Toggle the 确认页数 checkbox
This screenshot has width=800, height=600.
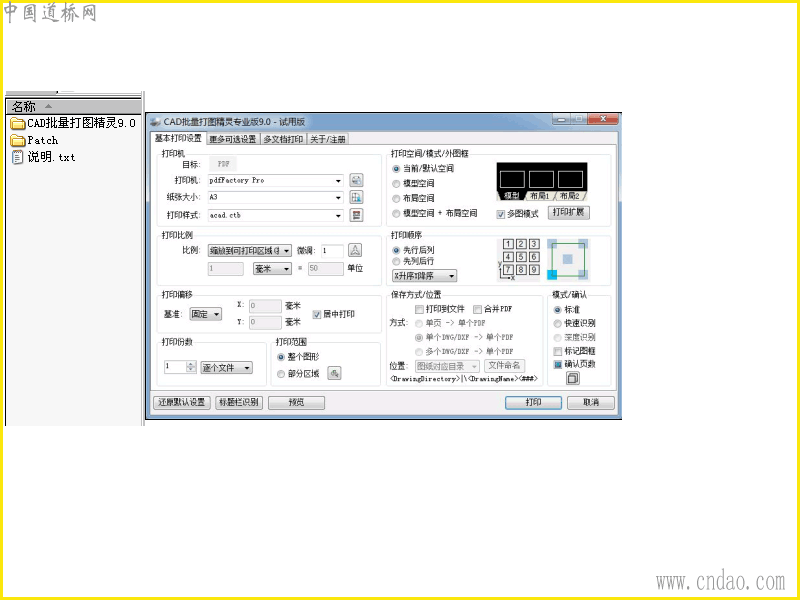pyautogui.click(x=558, y=364)
